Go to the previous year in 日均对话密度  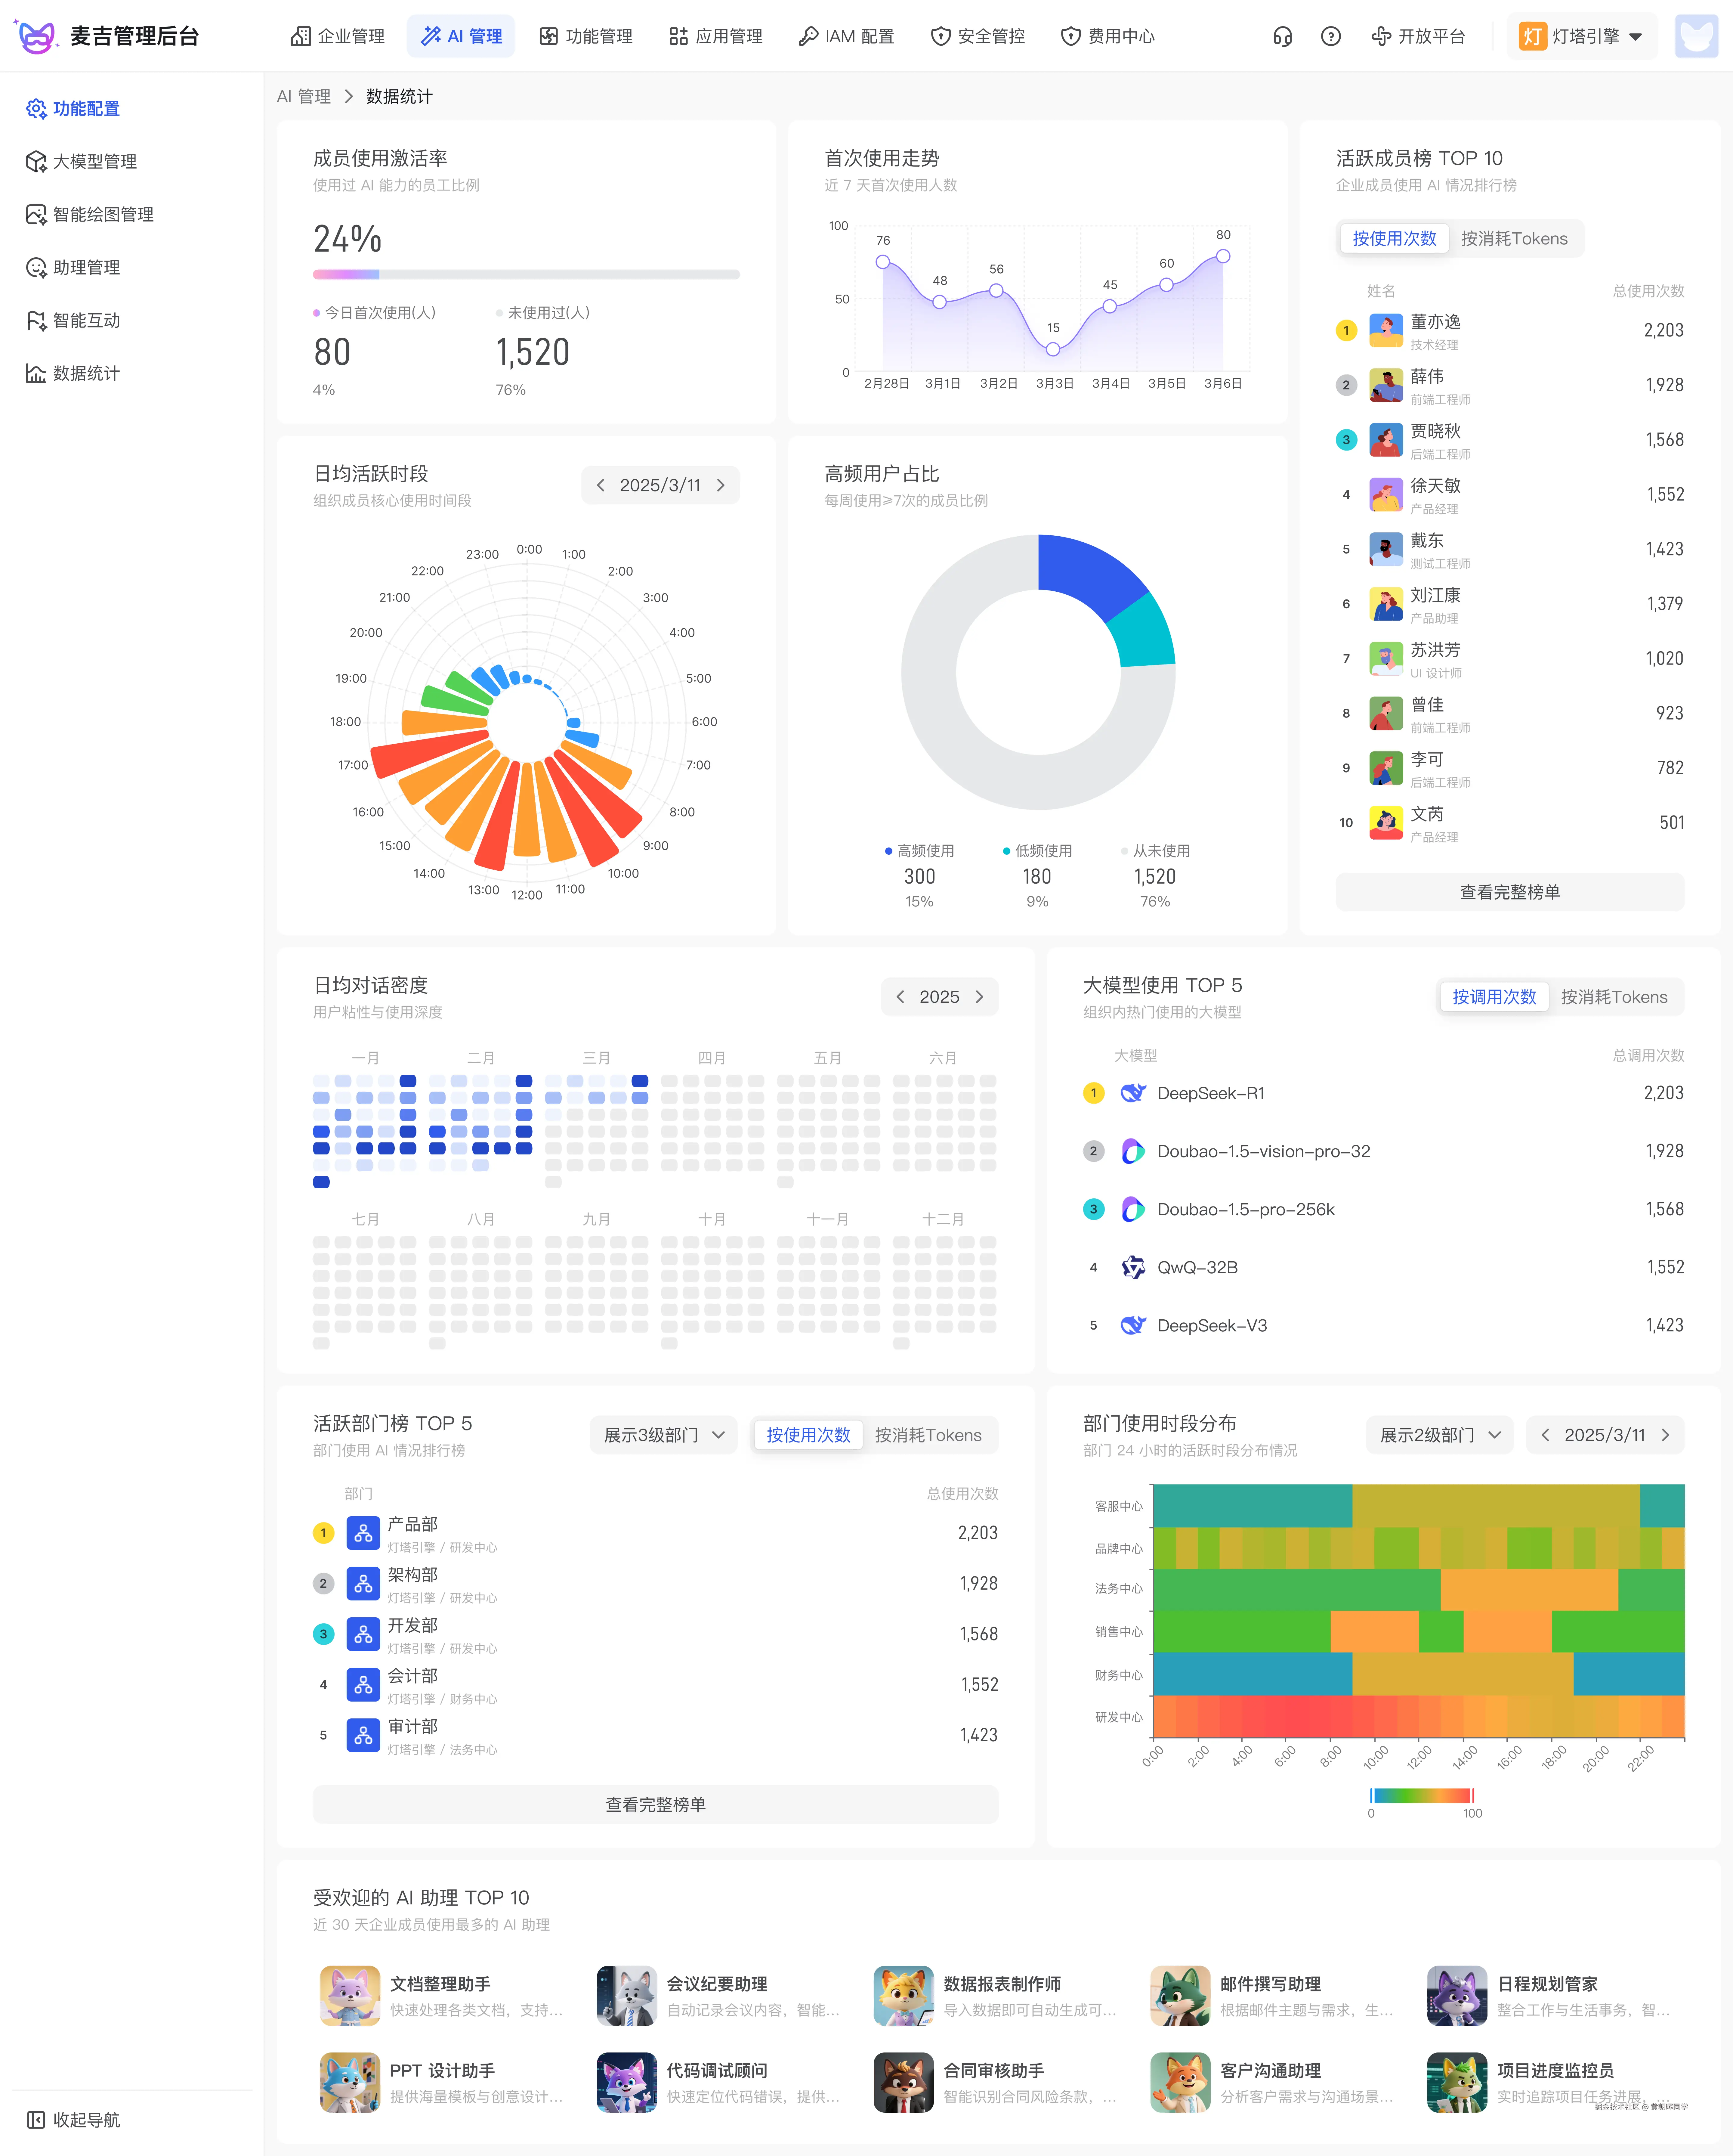[x=900, y=997]
